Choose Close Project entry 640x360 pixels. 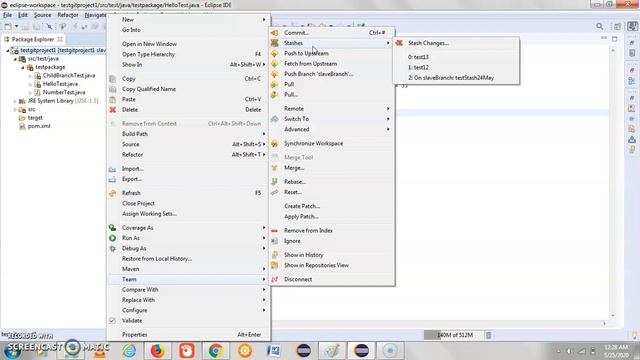(188, 203)
